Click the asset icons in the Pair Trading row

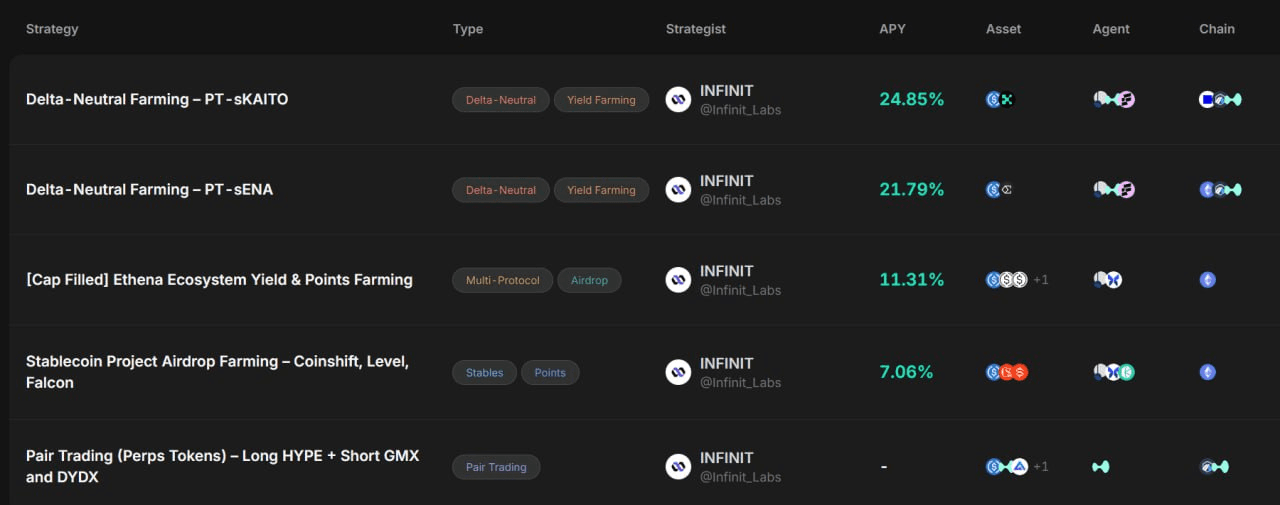click(1007, 466)
